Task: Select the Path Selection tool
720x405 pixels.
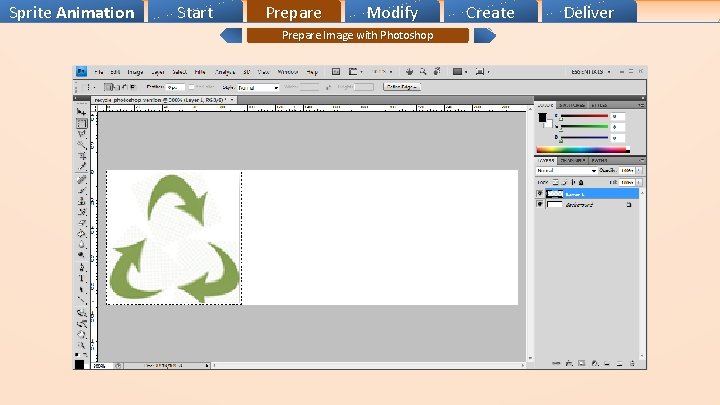Action: point(81,289)
